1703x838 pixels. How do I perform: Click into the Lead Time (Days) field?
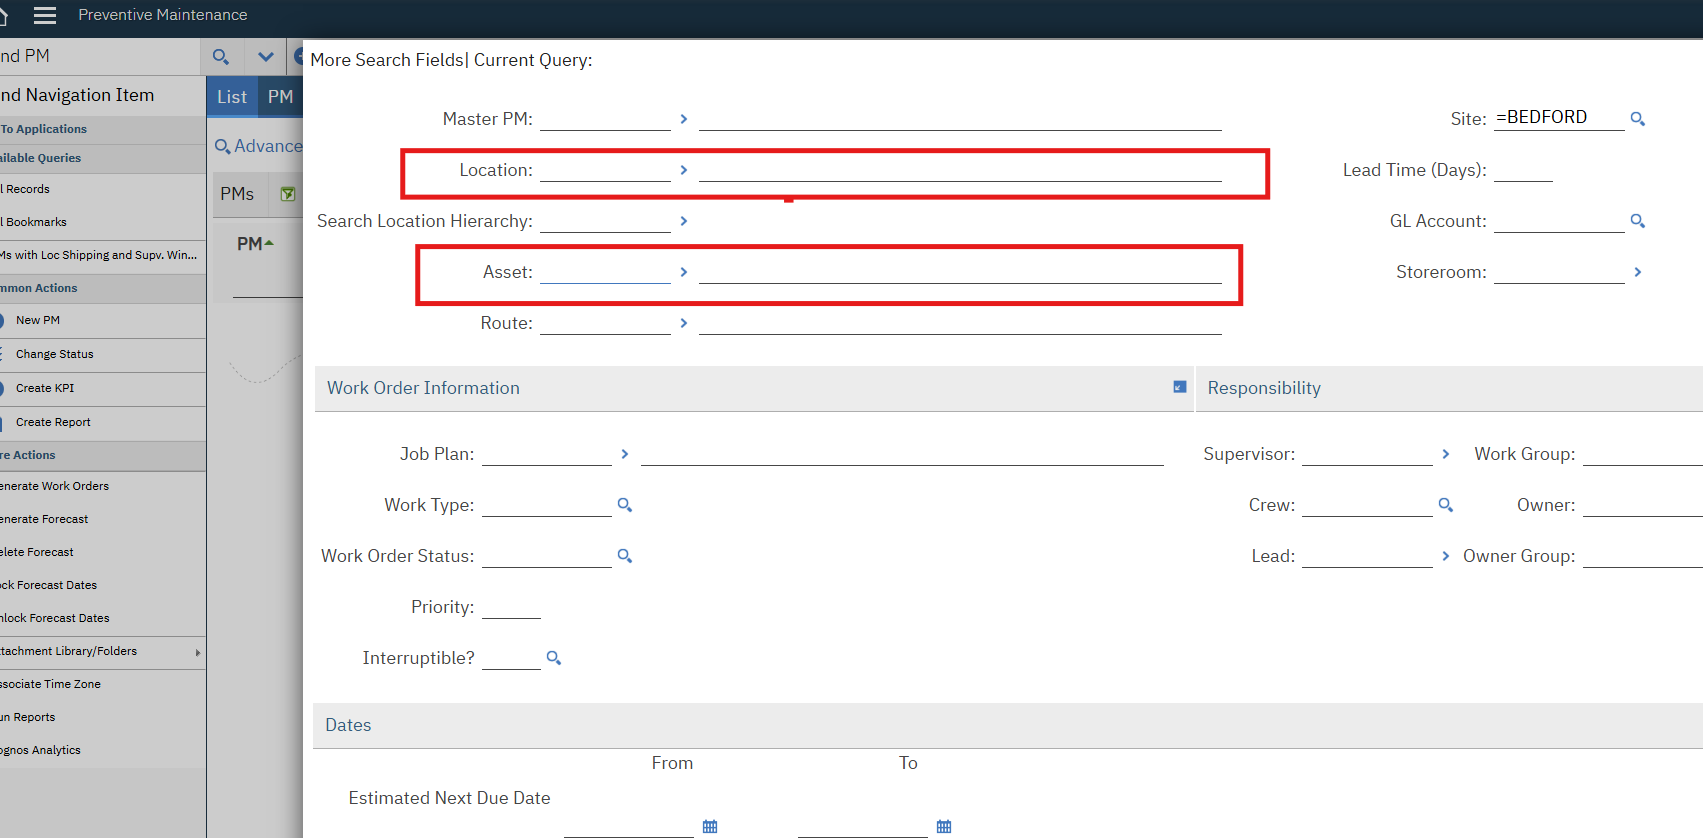point(1523,170)
